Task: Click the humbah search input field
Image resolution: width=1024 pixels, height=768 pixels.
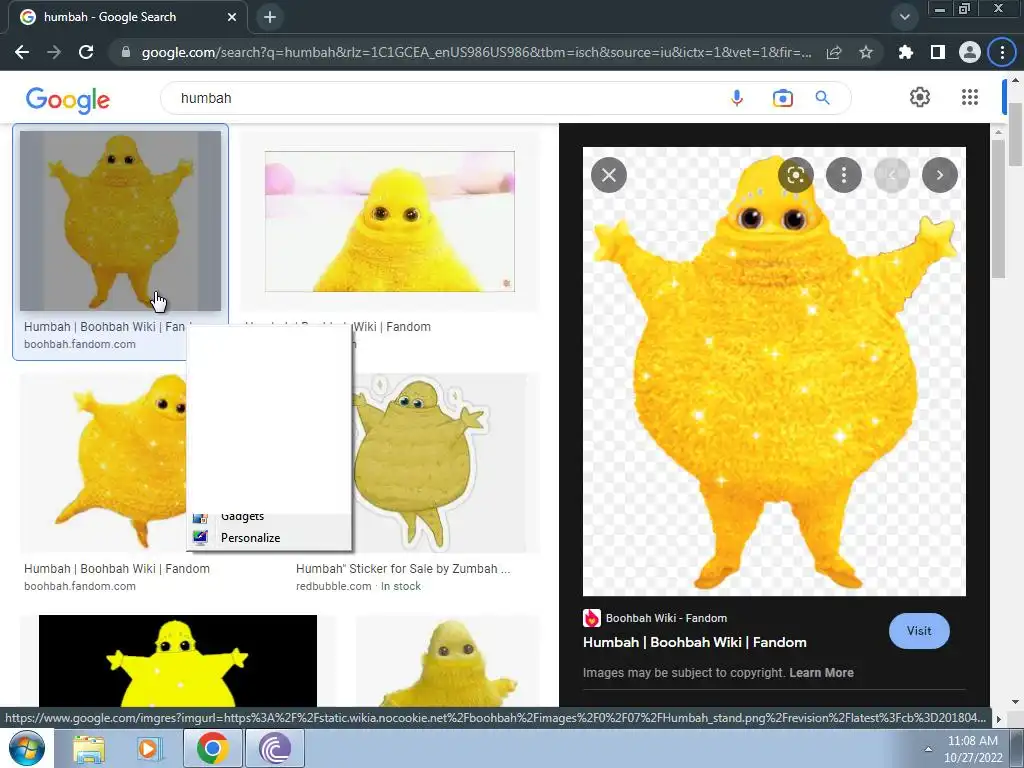Action: click(x=444, y=98)
